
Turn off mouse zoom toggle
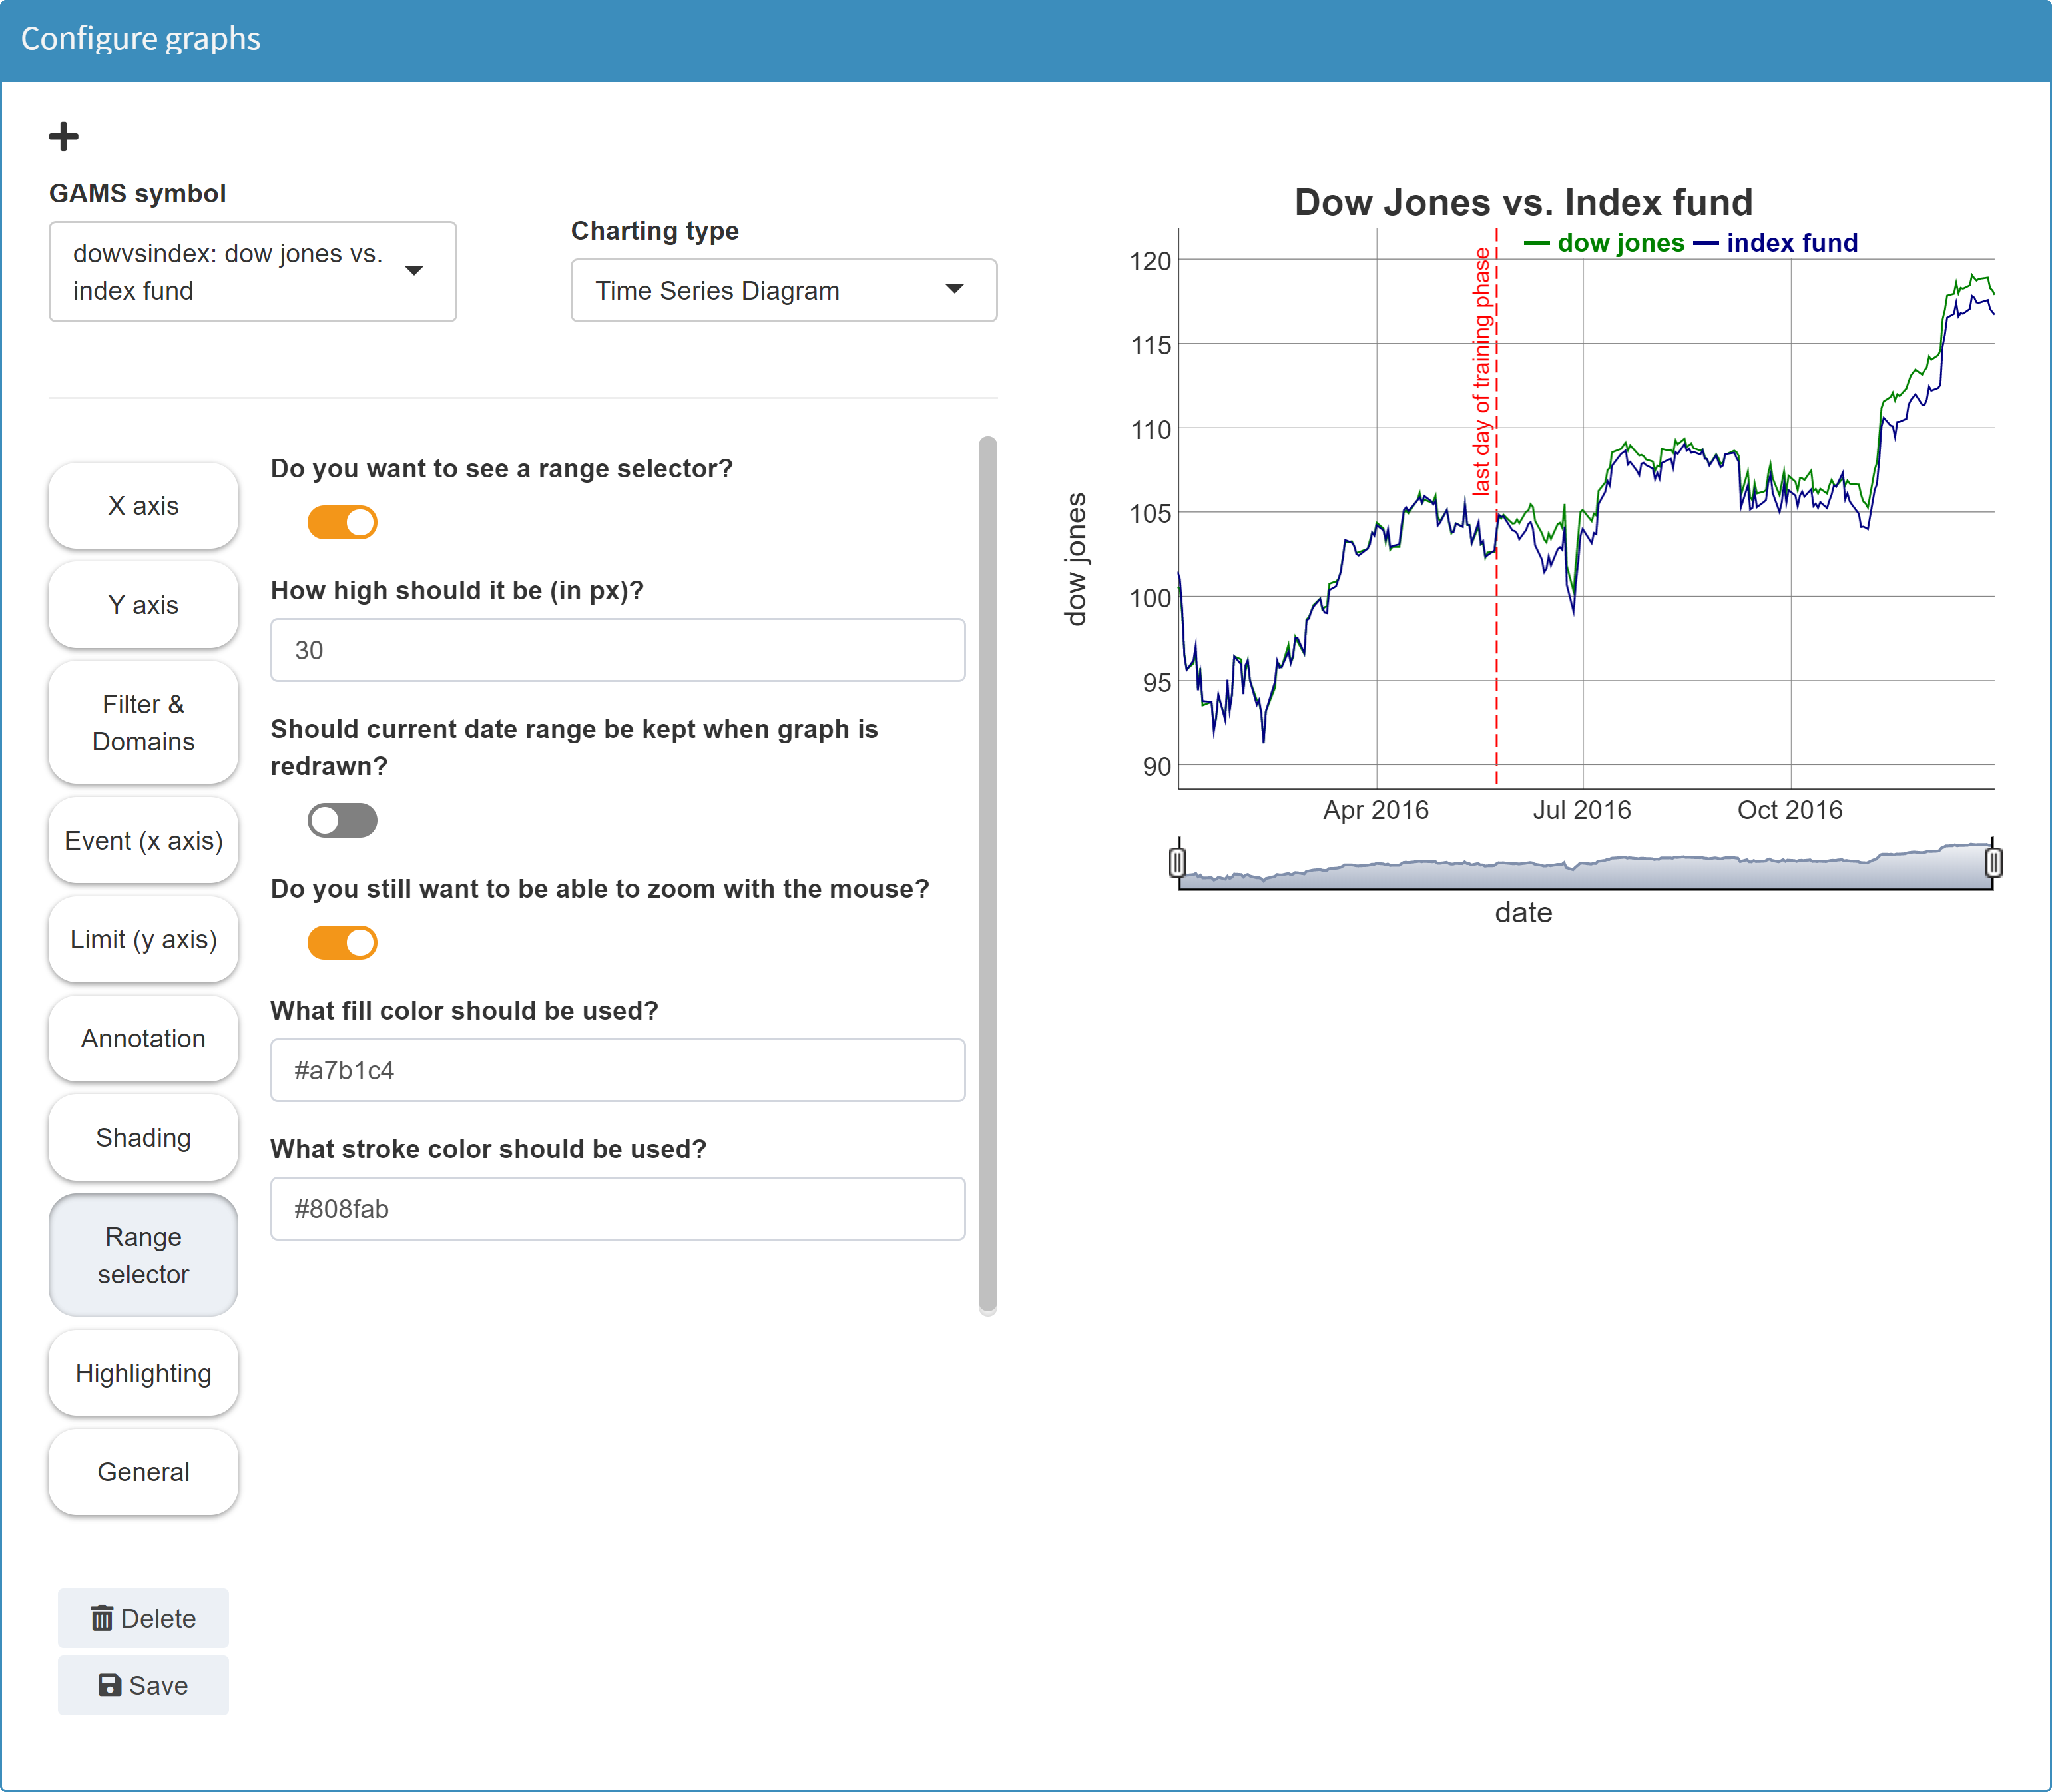342,942
